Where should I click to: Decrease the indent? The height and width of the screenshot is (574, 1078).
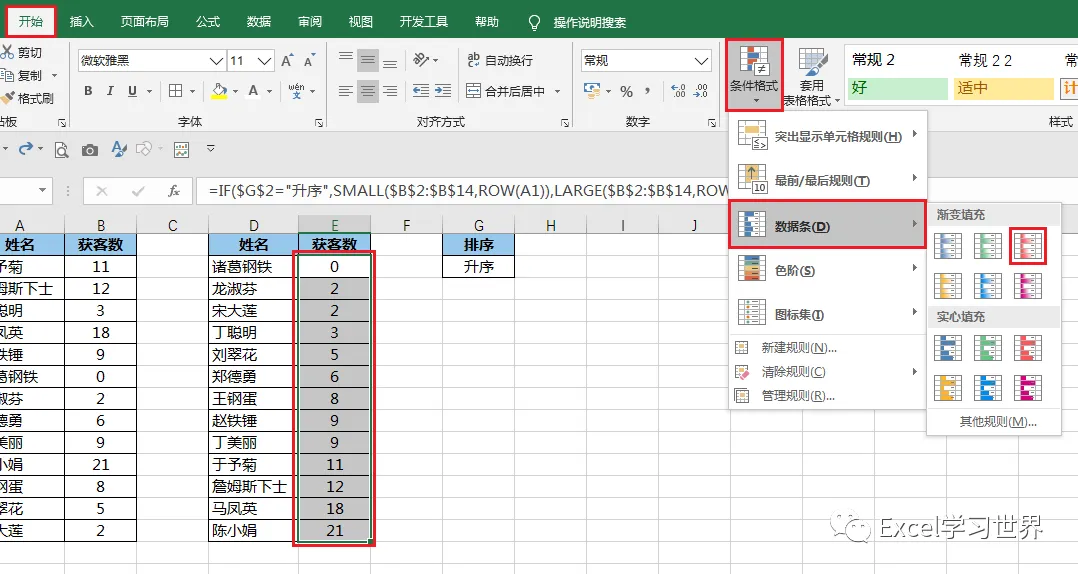coord(421,91)
